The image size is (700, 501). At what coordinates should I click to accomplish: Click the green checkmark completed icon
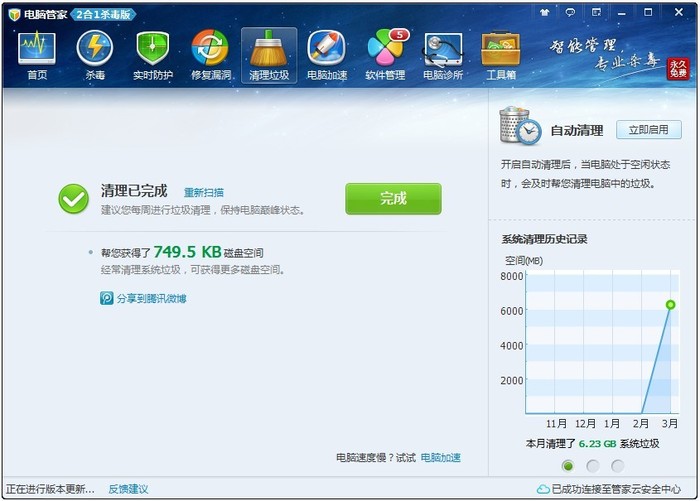[73, 199]
